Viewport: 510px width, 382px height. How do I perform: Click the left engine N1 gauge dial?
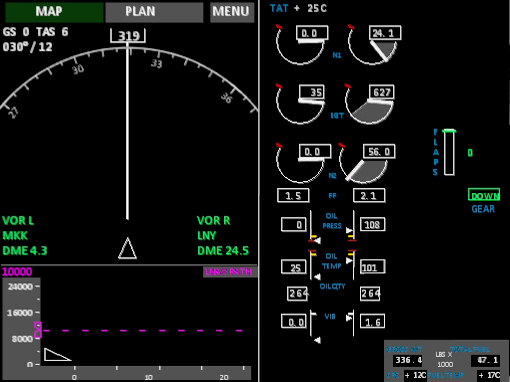click(x=301, y=45)
